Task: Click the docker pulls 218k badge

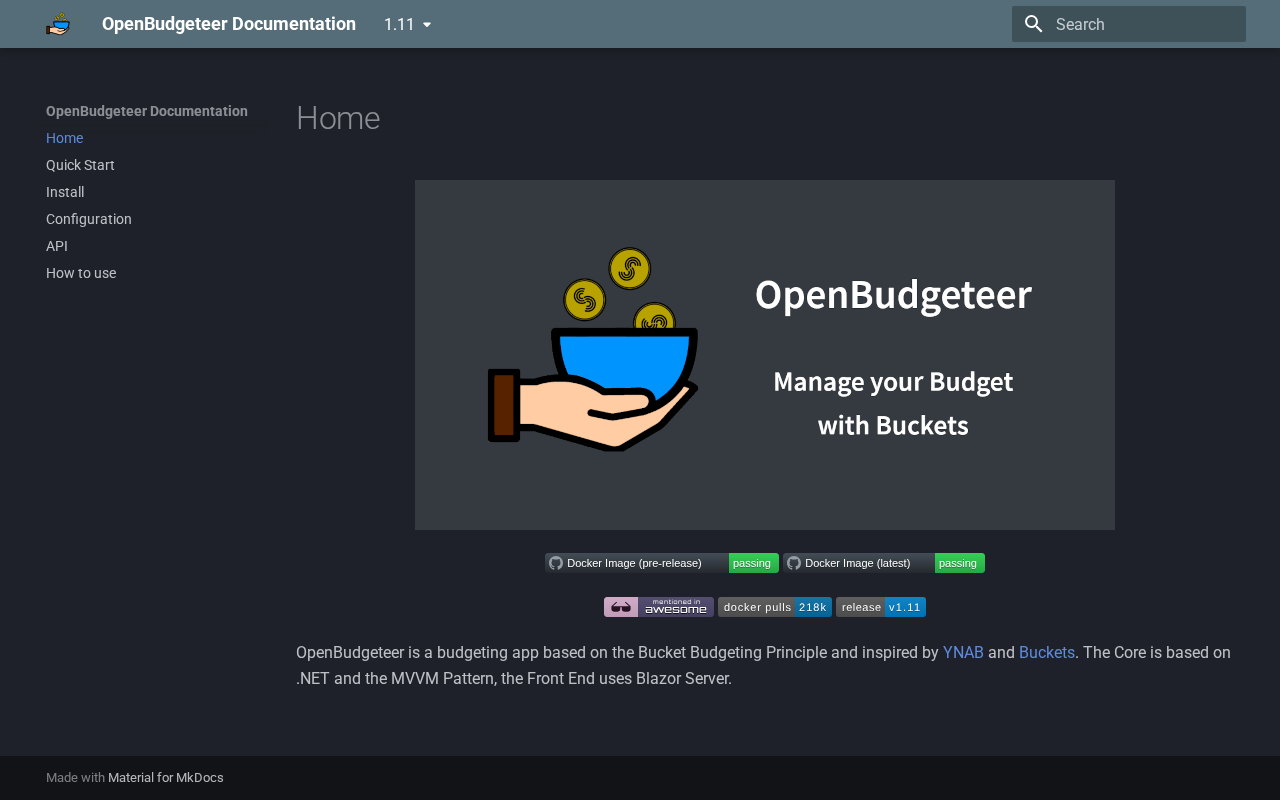Action: 775,607
